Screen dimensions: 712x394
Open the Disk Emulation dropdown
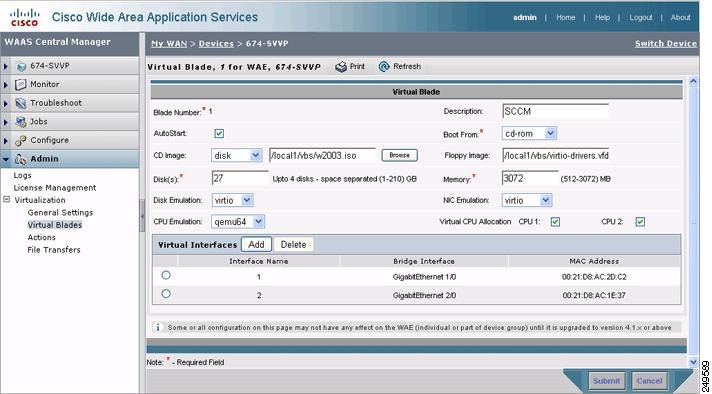[232, 200]
